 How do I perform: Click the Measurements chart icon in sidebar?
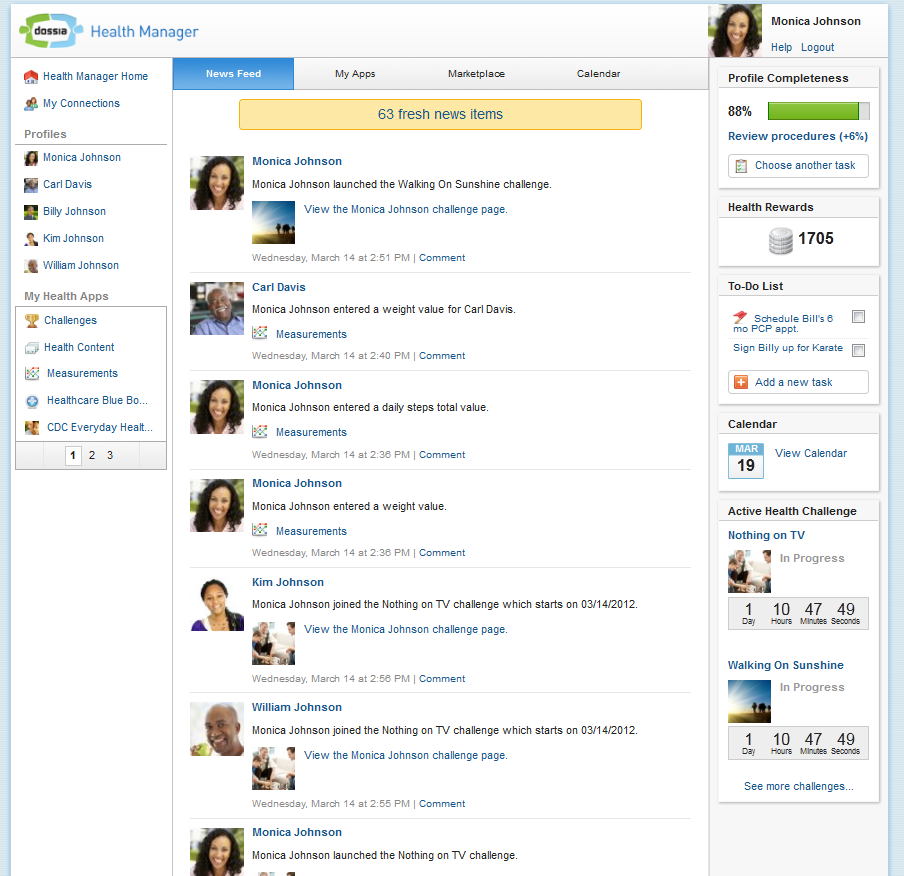(32, 374)
